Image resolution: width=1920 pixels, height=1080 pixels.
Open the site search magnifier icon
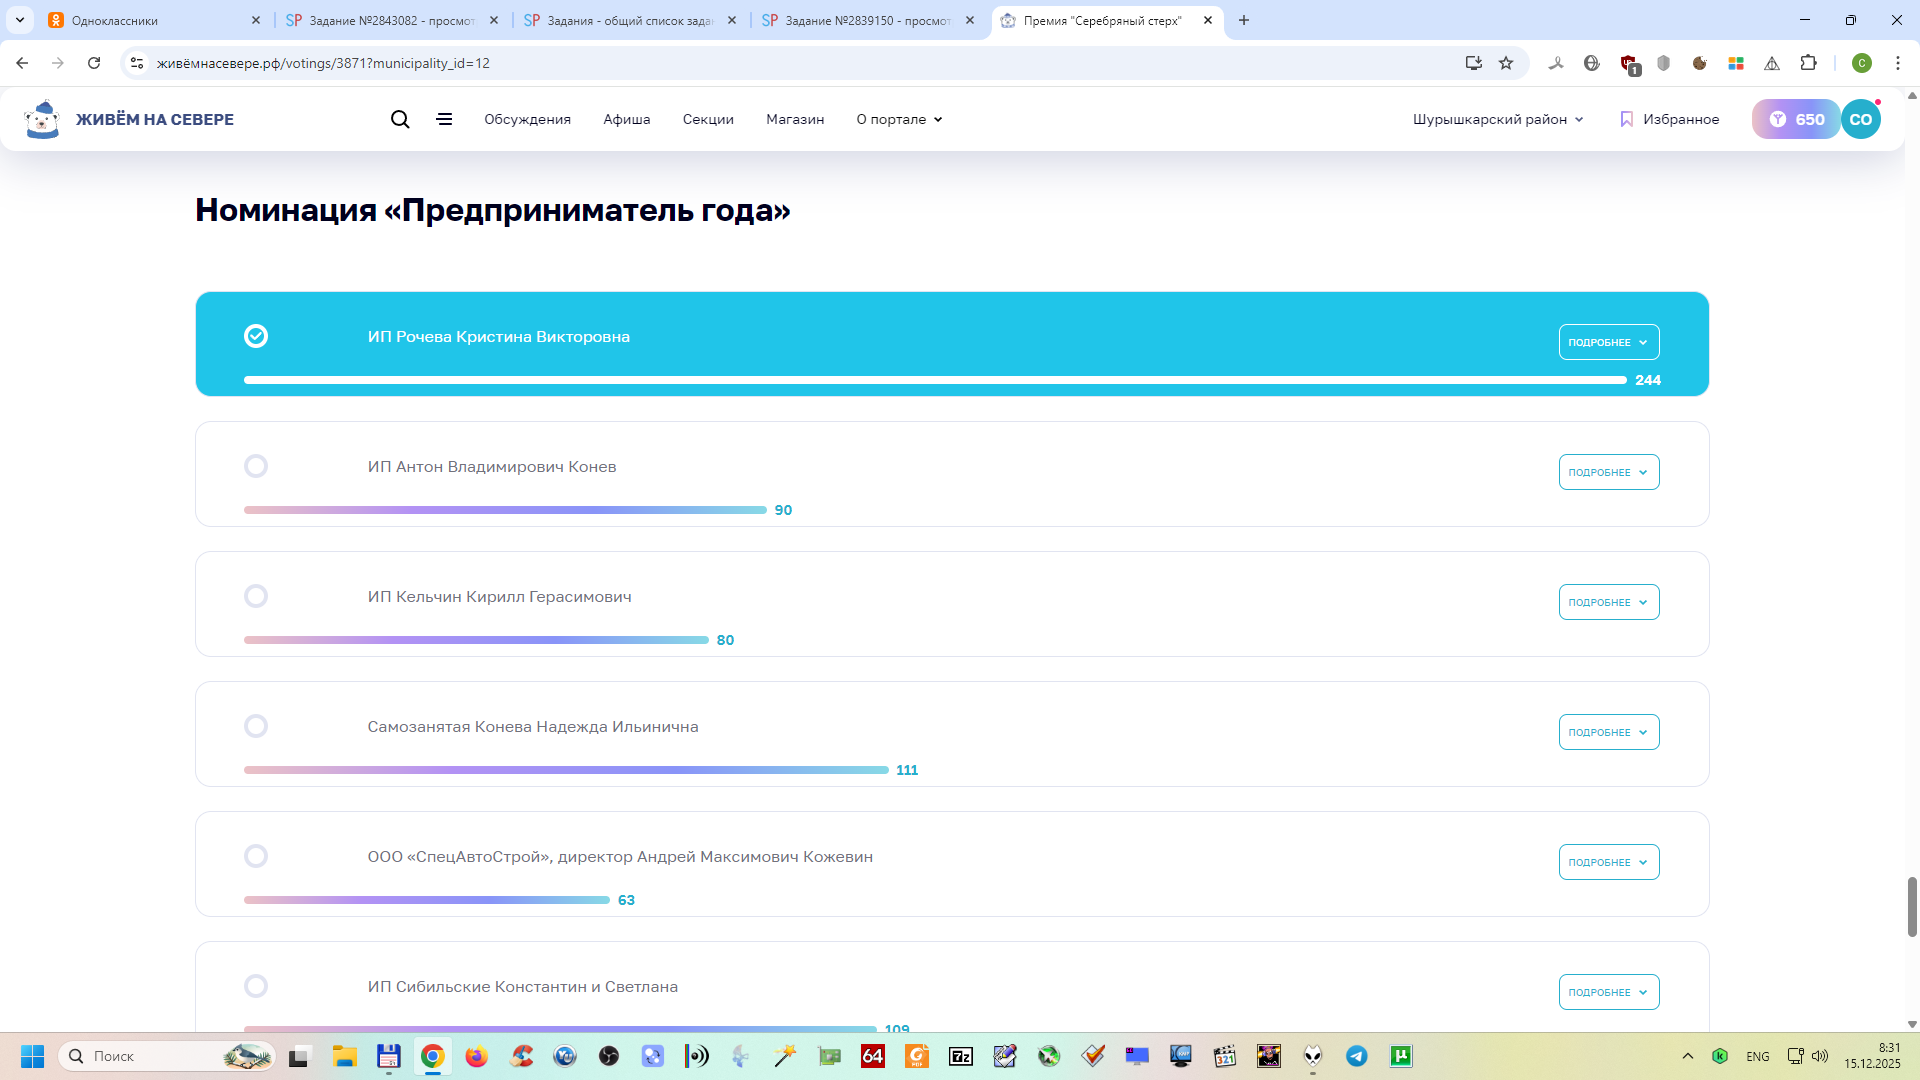coord(400,119)
